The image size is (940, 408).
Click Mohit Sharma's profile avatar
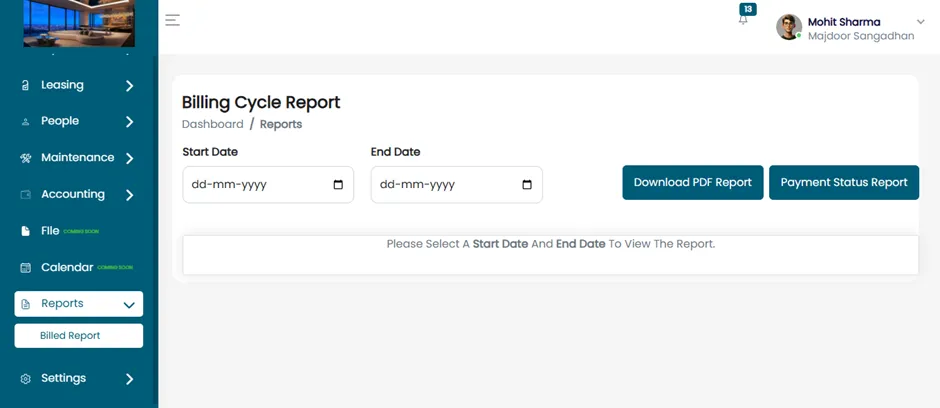789,27
